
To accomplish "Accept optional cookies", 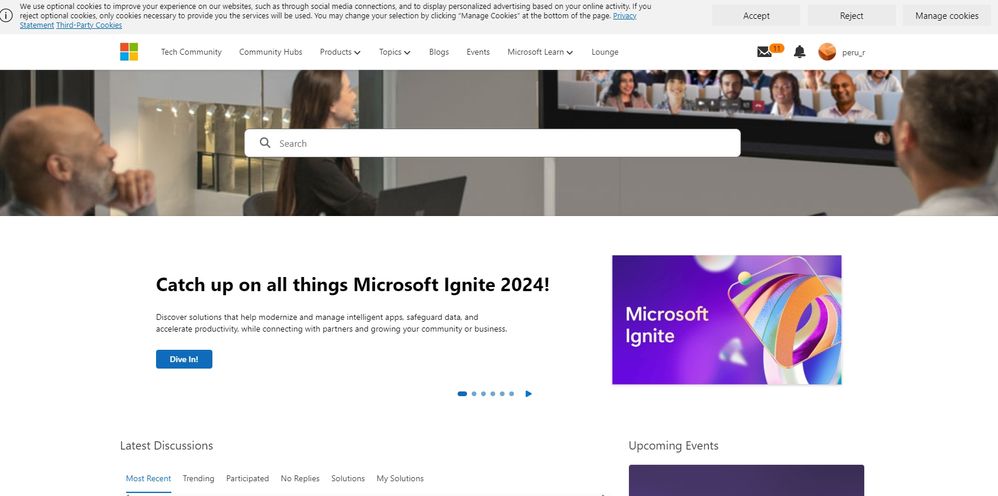I will [756, 15].
